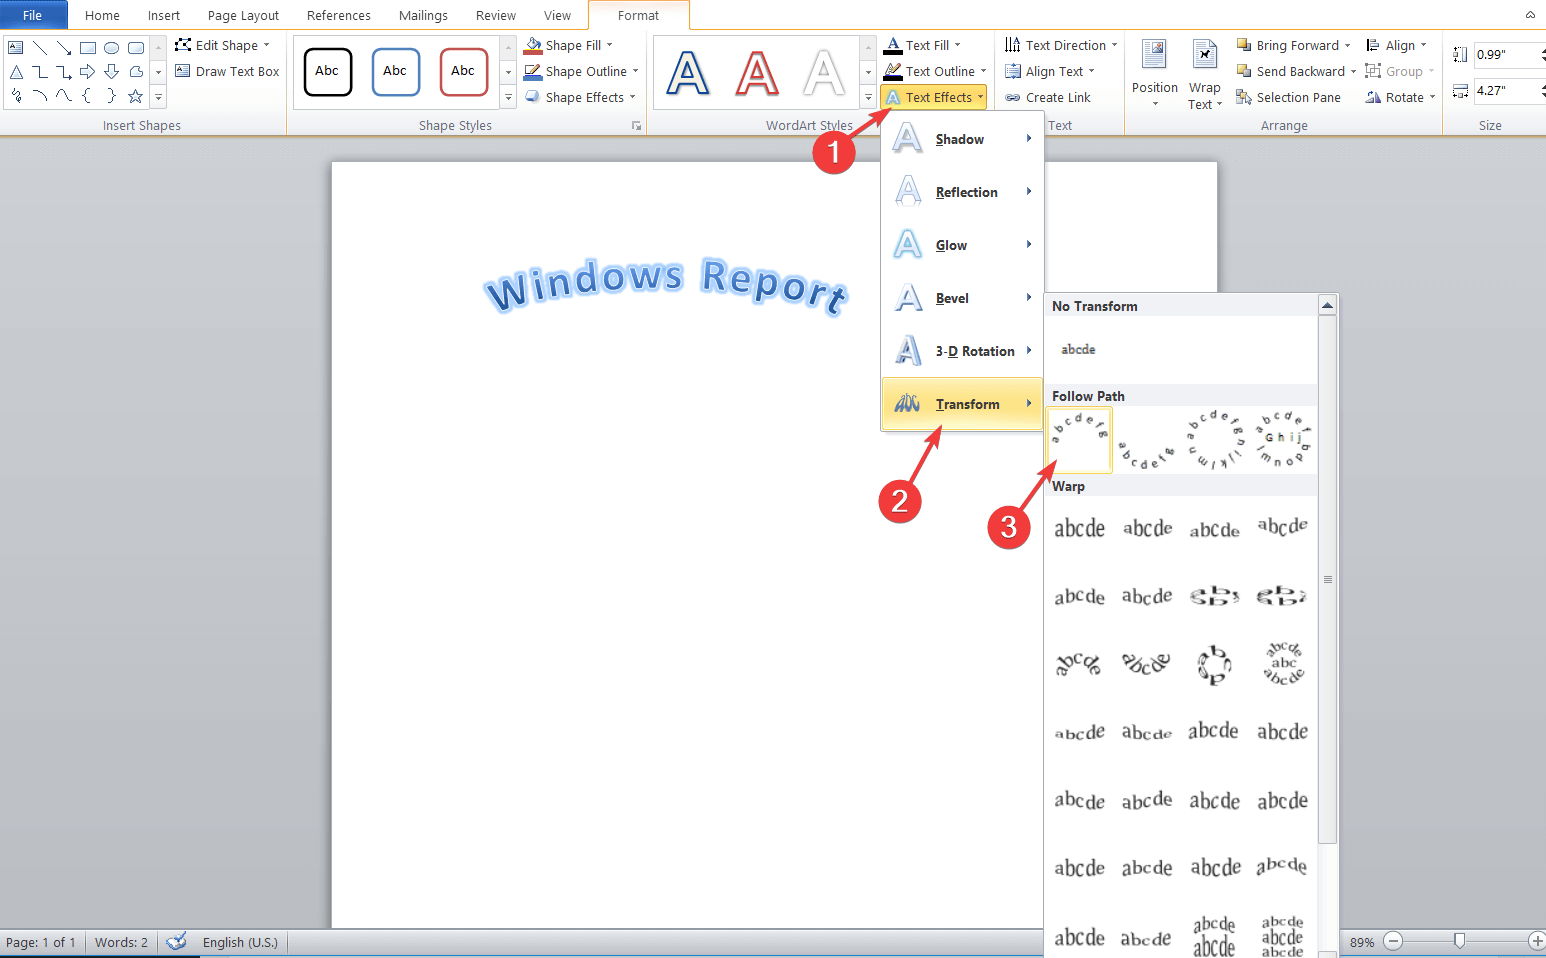Select the arc shape
The width and height of the screenshot is (1546, 958).
40,96
